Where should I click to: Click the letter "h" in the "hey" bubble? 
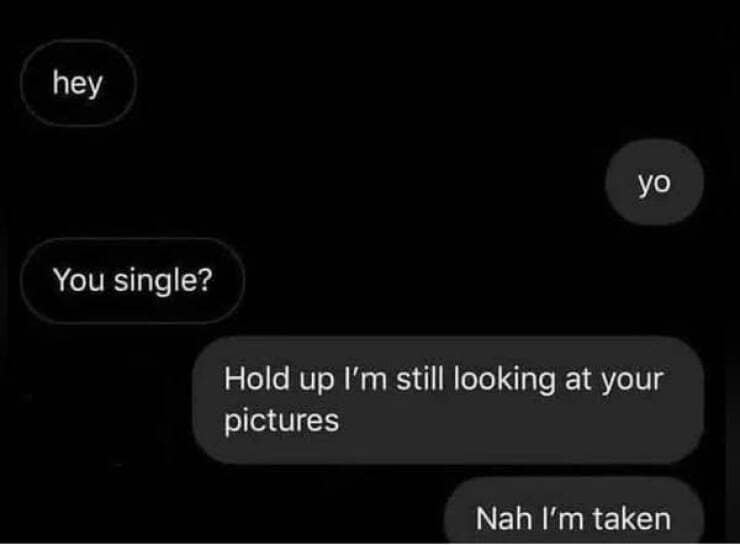click(60, 82)
